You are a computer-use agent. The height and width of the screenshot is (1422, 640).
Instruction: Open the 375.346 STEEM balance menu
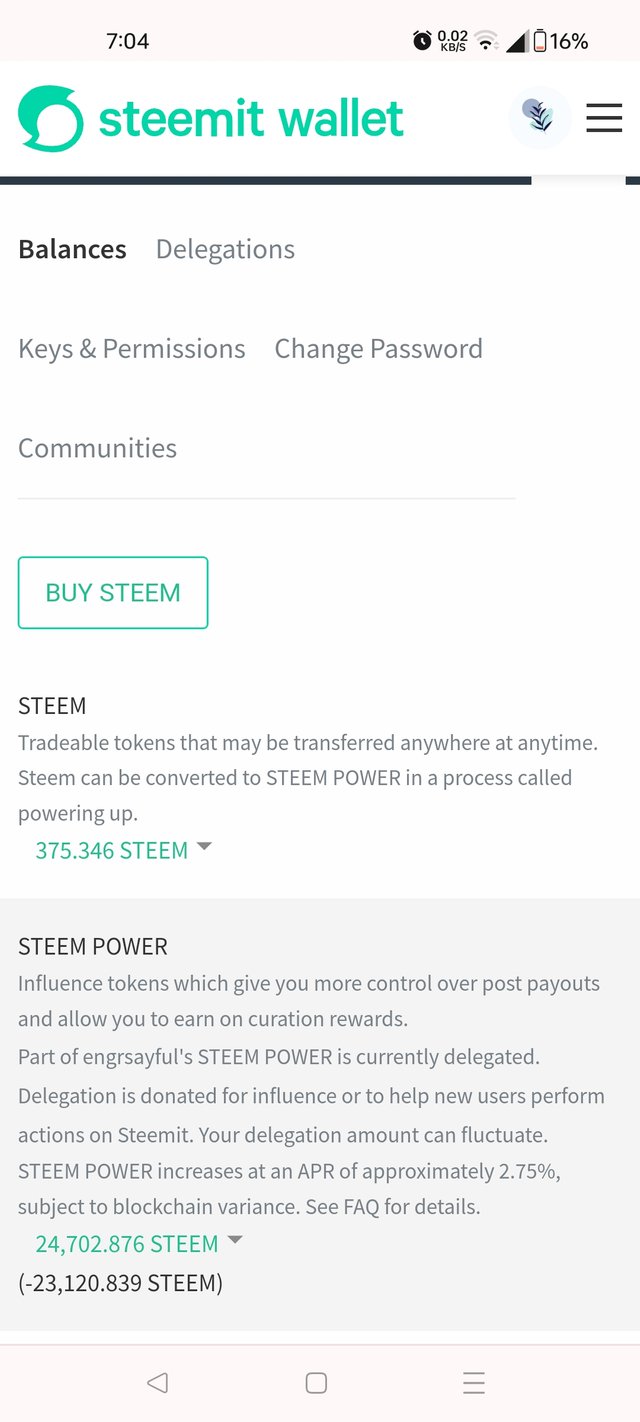tap(112, 851)
